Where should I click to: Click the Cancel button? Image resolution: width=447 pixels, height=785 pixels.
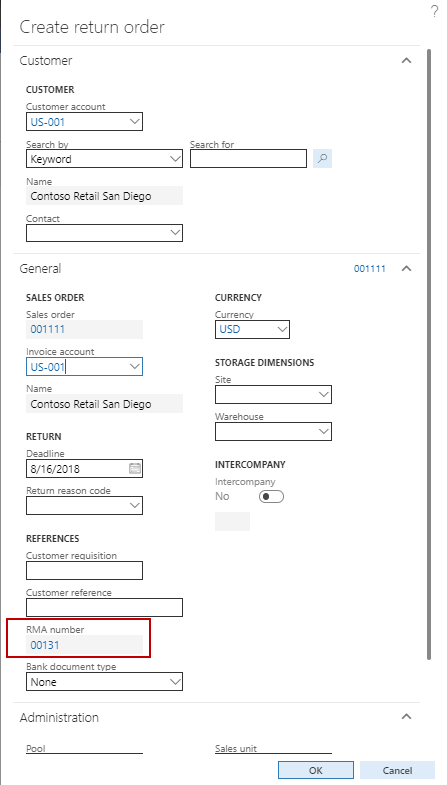pos(397,770)
